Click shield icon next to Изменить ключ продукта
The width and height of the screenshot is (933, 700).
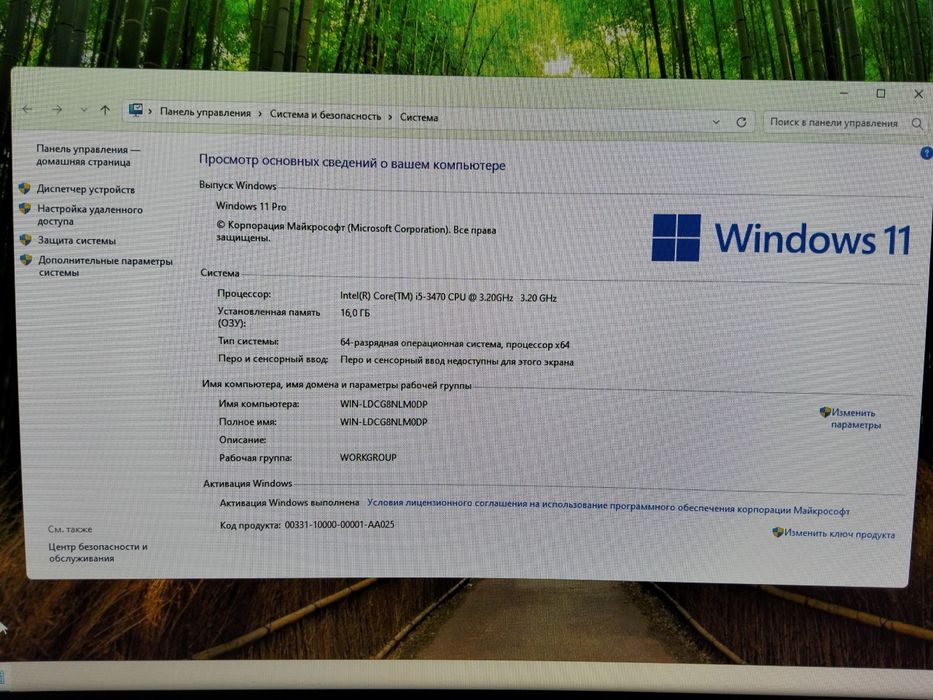[x=778, y=532]
